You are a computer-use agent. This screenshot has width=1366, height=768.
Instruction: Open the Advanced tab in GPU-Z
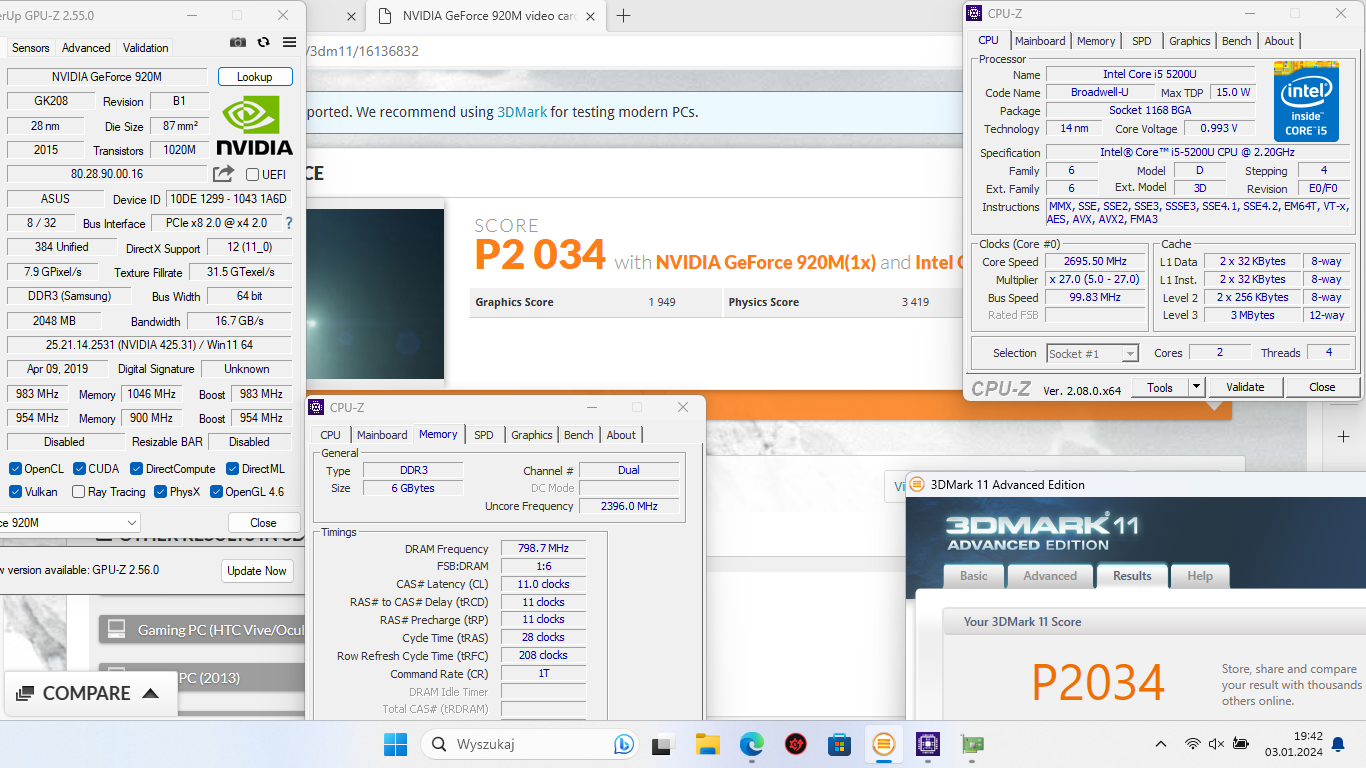tap(86, 47)
